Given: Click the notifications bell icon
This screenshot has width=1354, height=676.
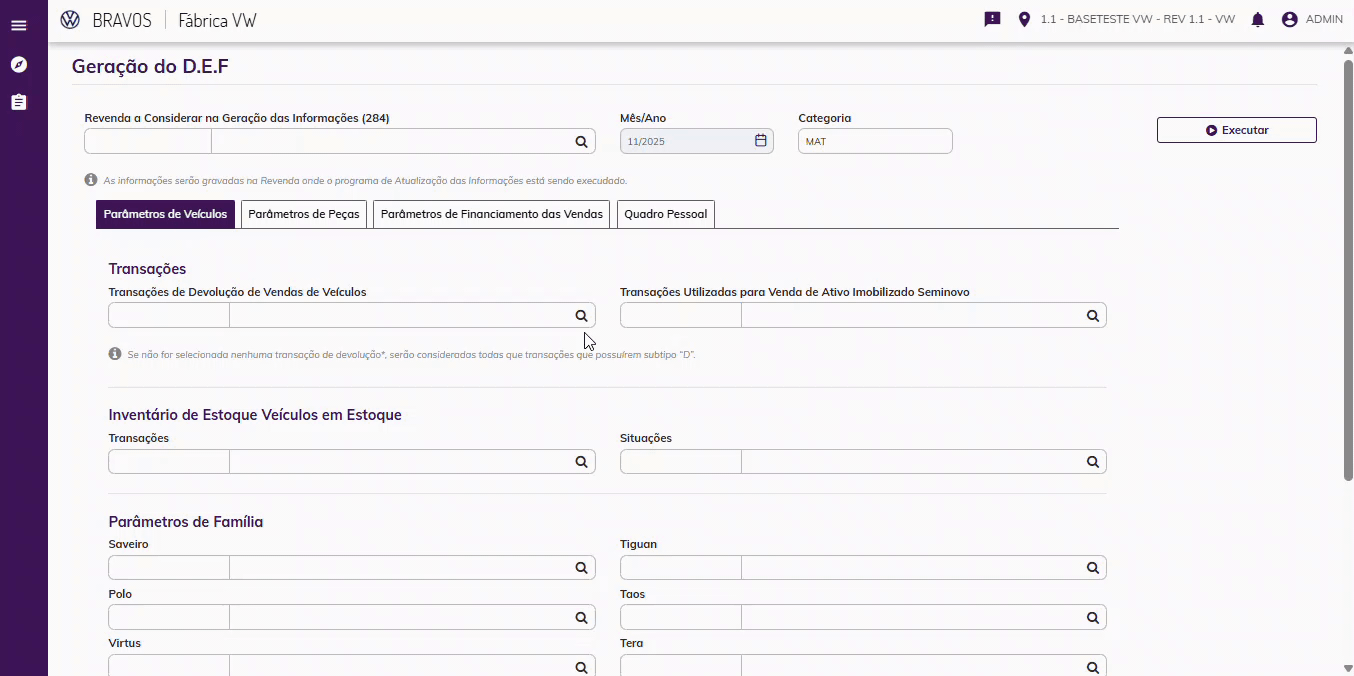Looking at the screenshot, I should [x=1258, y=20].
